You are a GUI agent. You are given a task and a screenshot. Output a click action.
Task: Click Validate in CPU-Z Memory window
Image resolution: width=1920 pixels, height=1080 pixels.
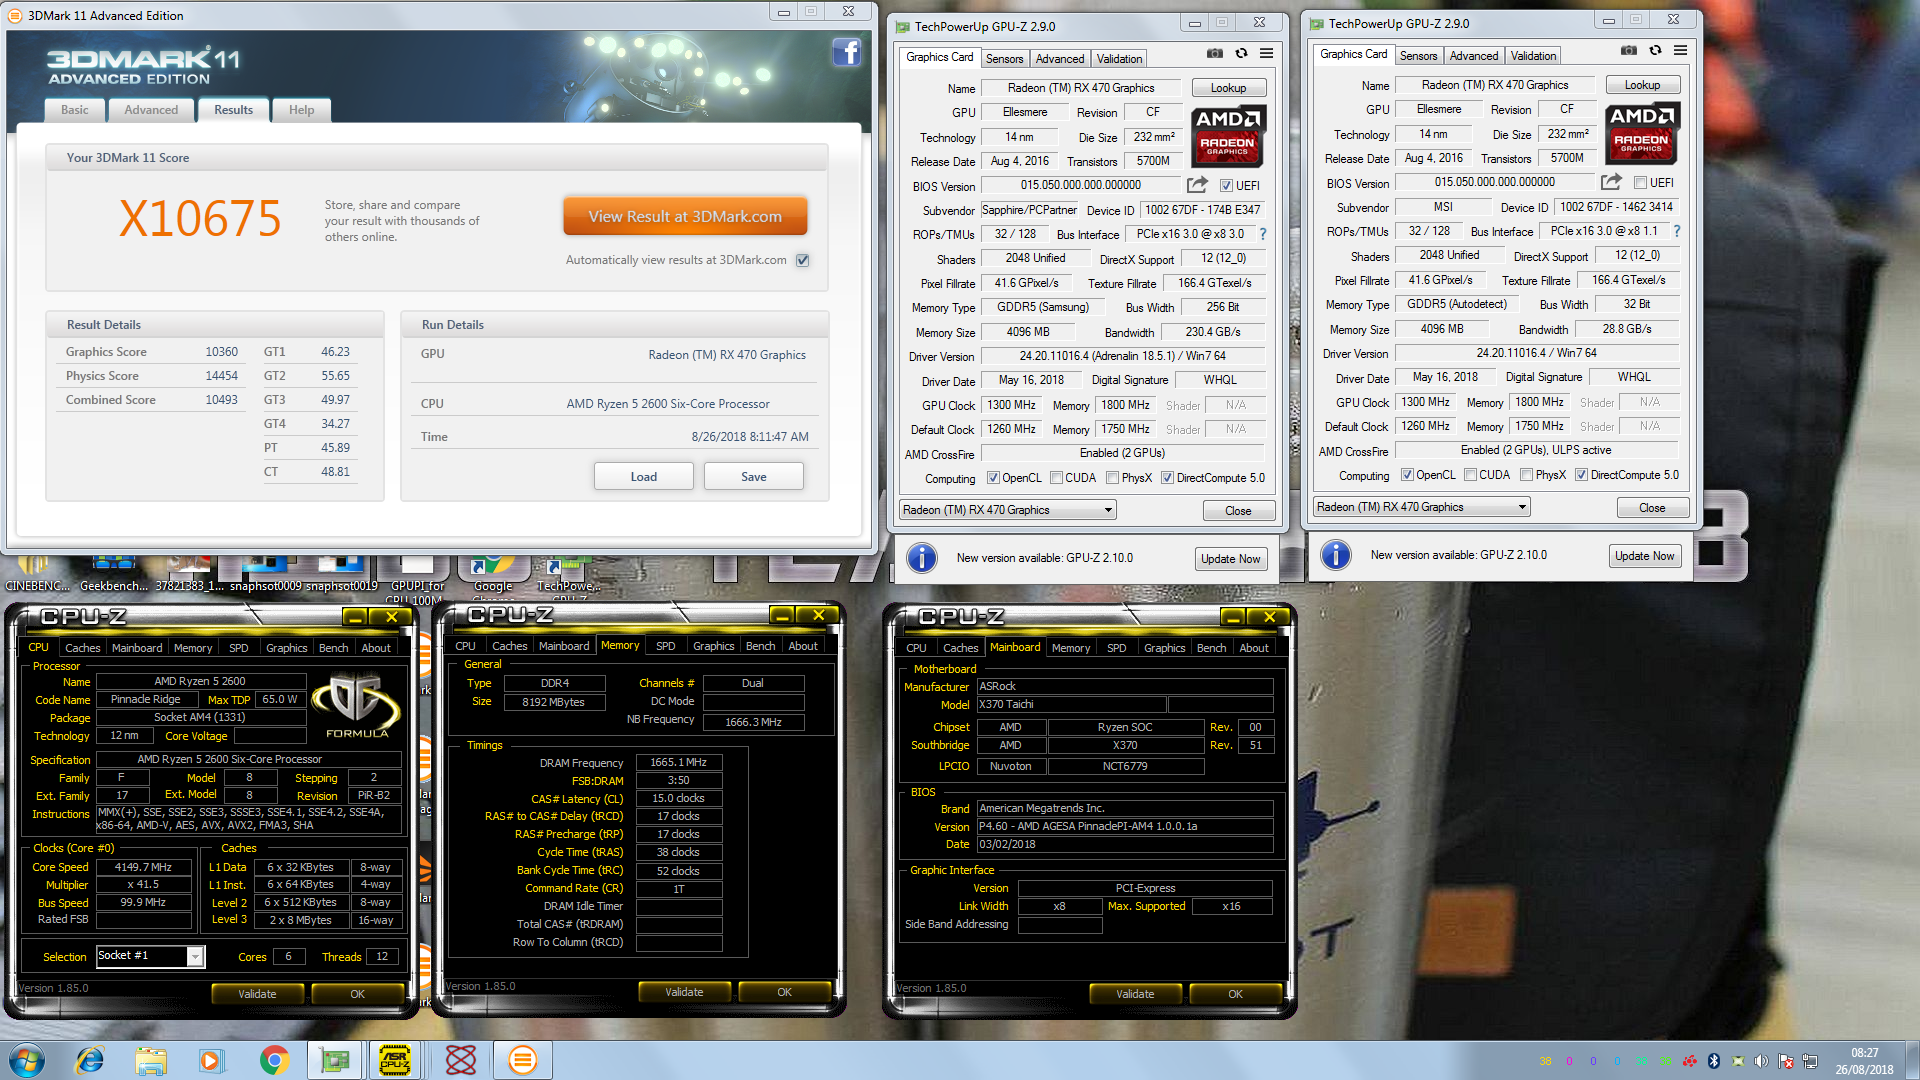pos(684,992)
